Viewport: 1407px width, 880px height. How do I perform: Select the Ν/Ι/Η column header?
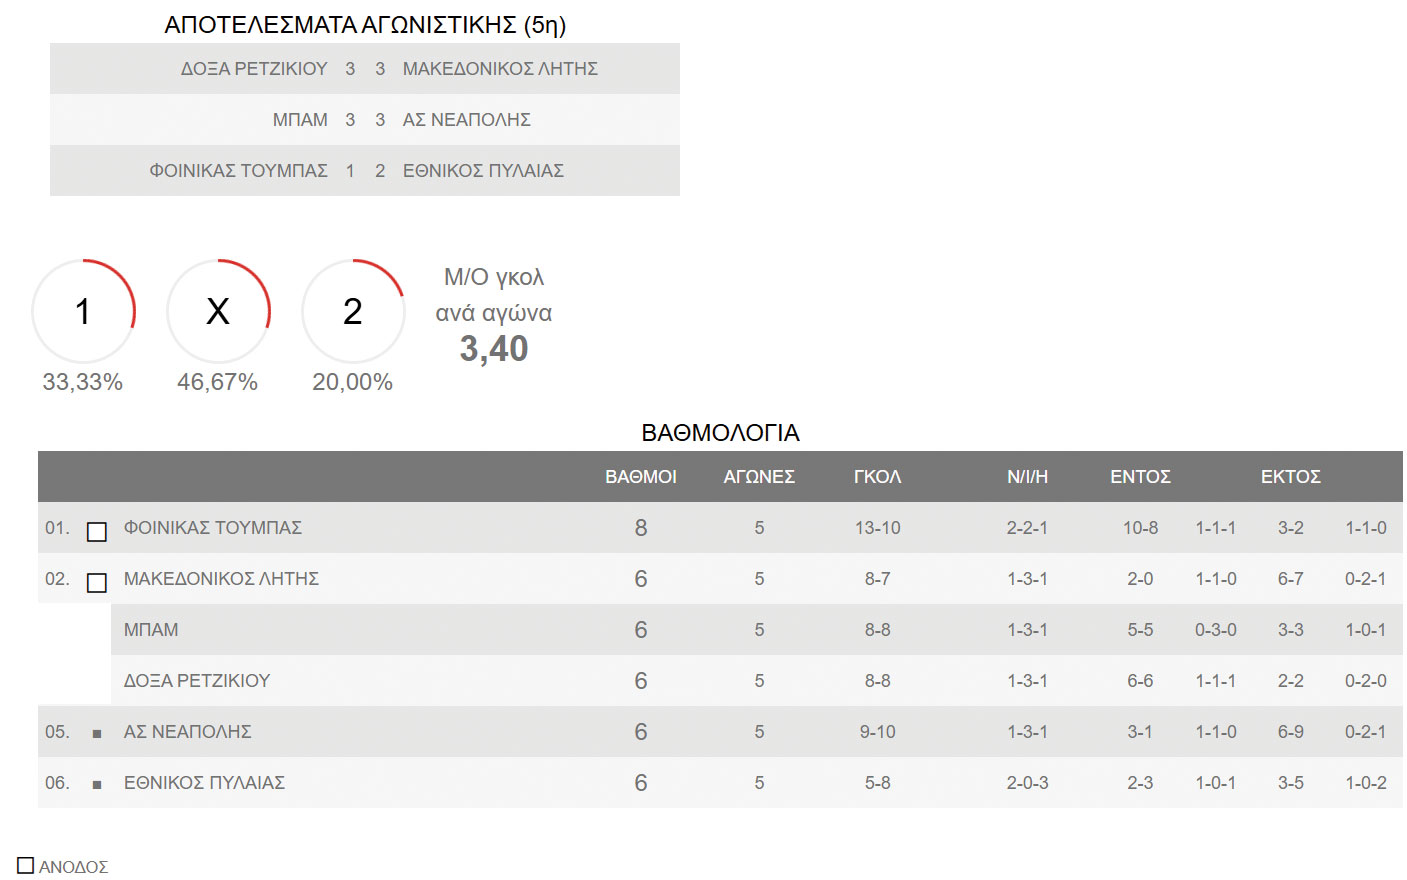1028,477
